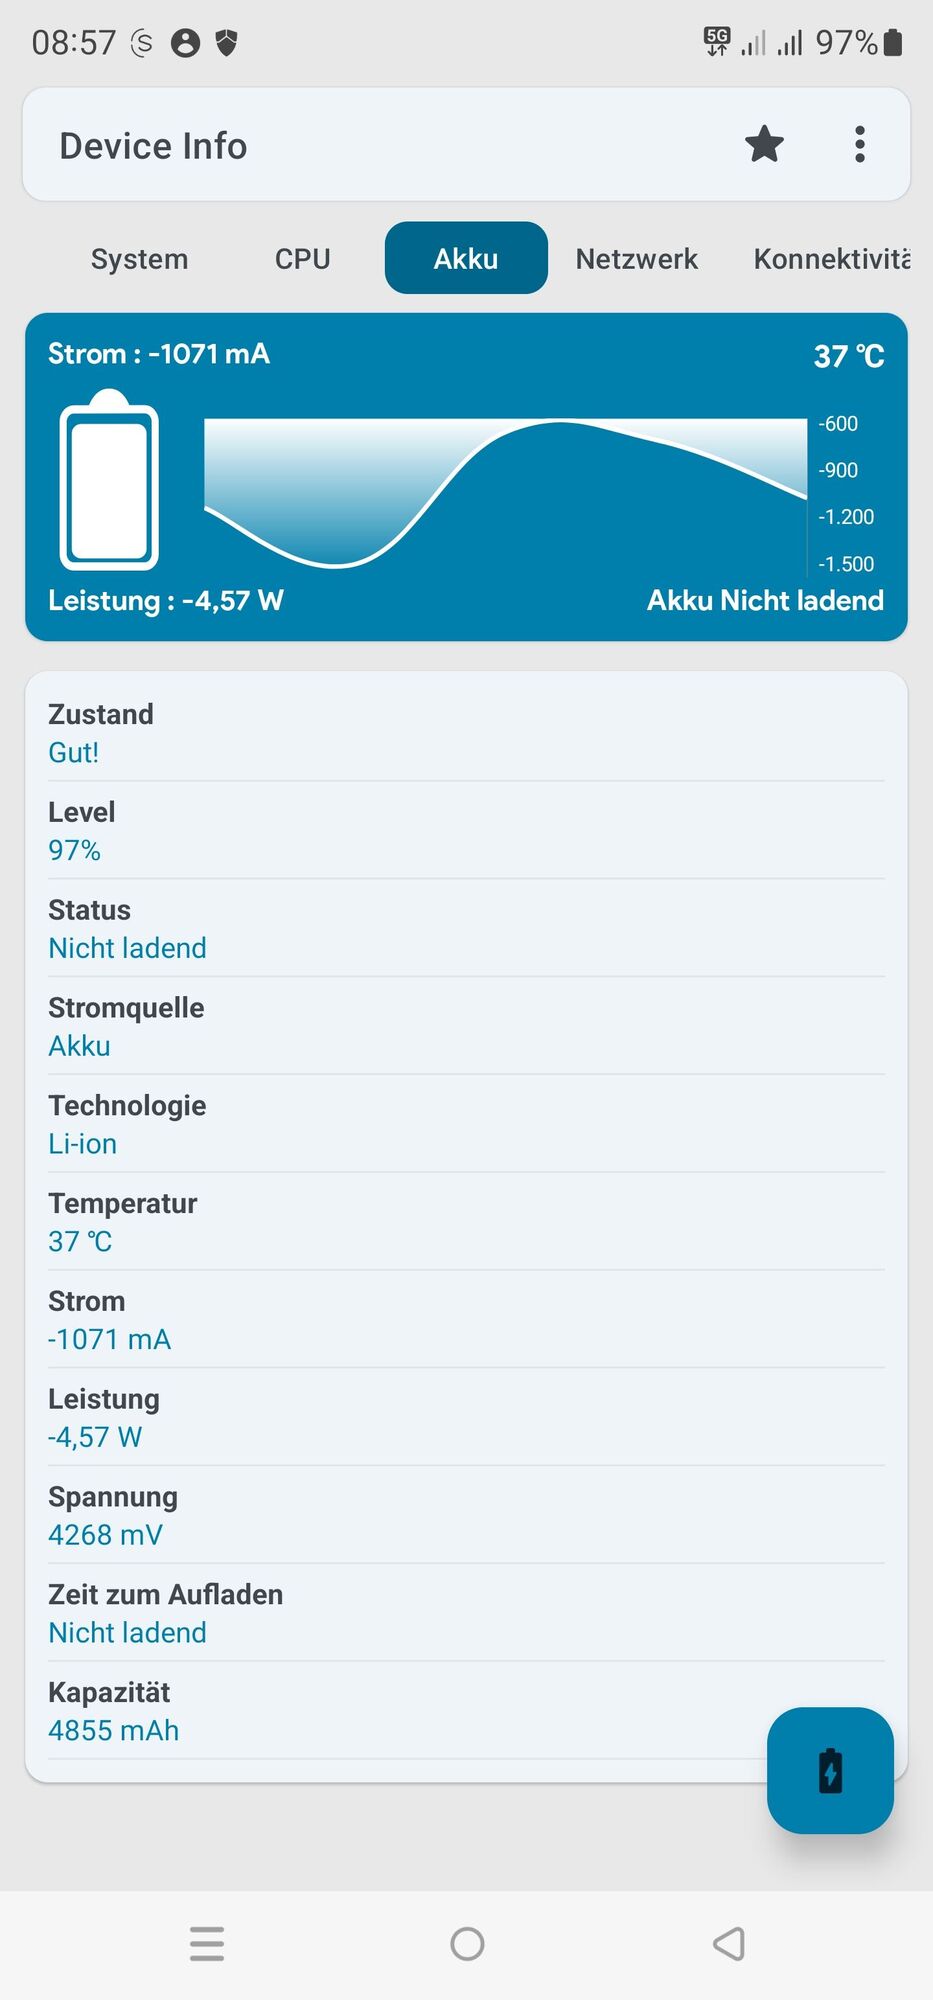Viewport: 933px width, 2000px height.
Task: Select the Akku tab
Action: [x=466, y=258]
